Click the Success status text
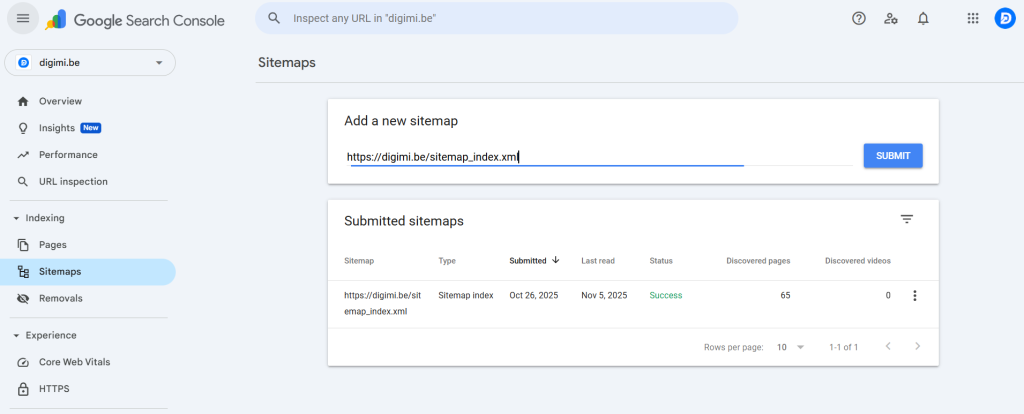The width and height of the screenshot is (1024, 414). point(665,295)
